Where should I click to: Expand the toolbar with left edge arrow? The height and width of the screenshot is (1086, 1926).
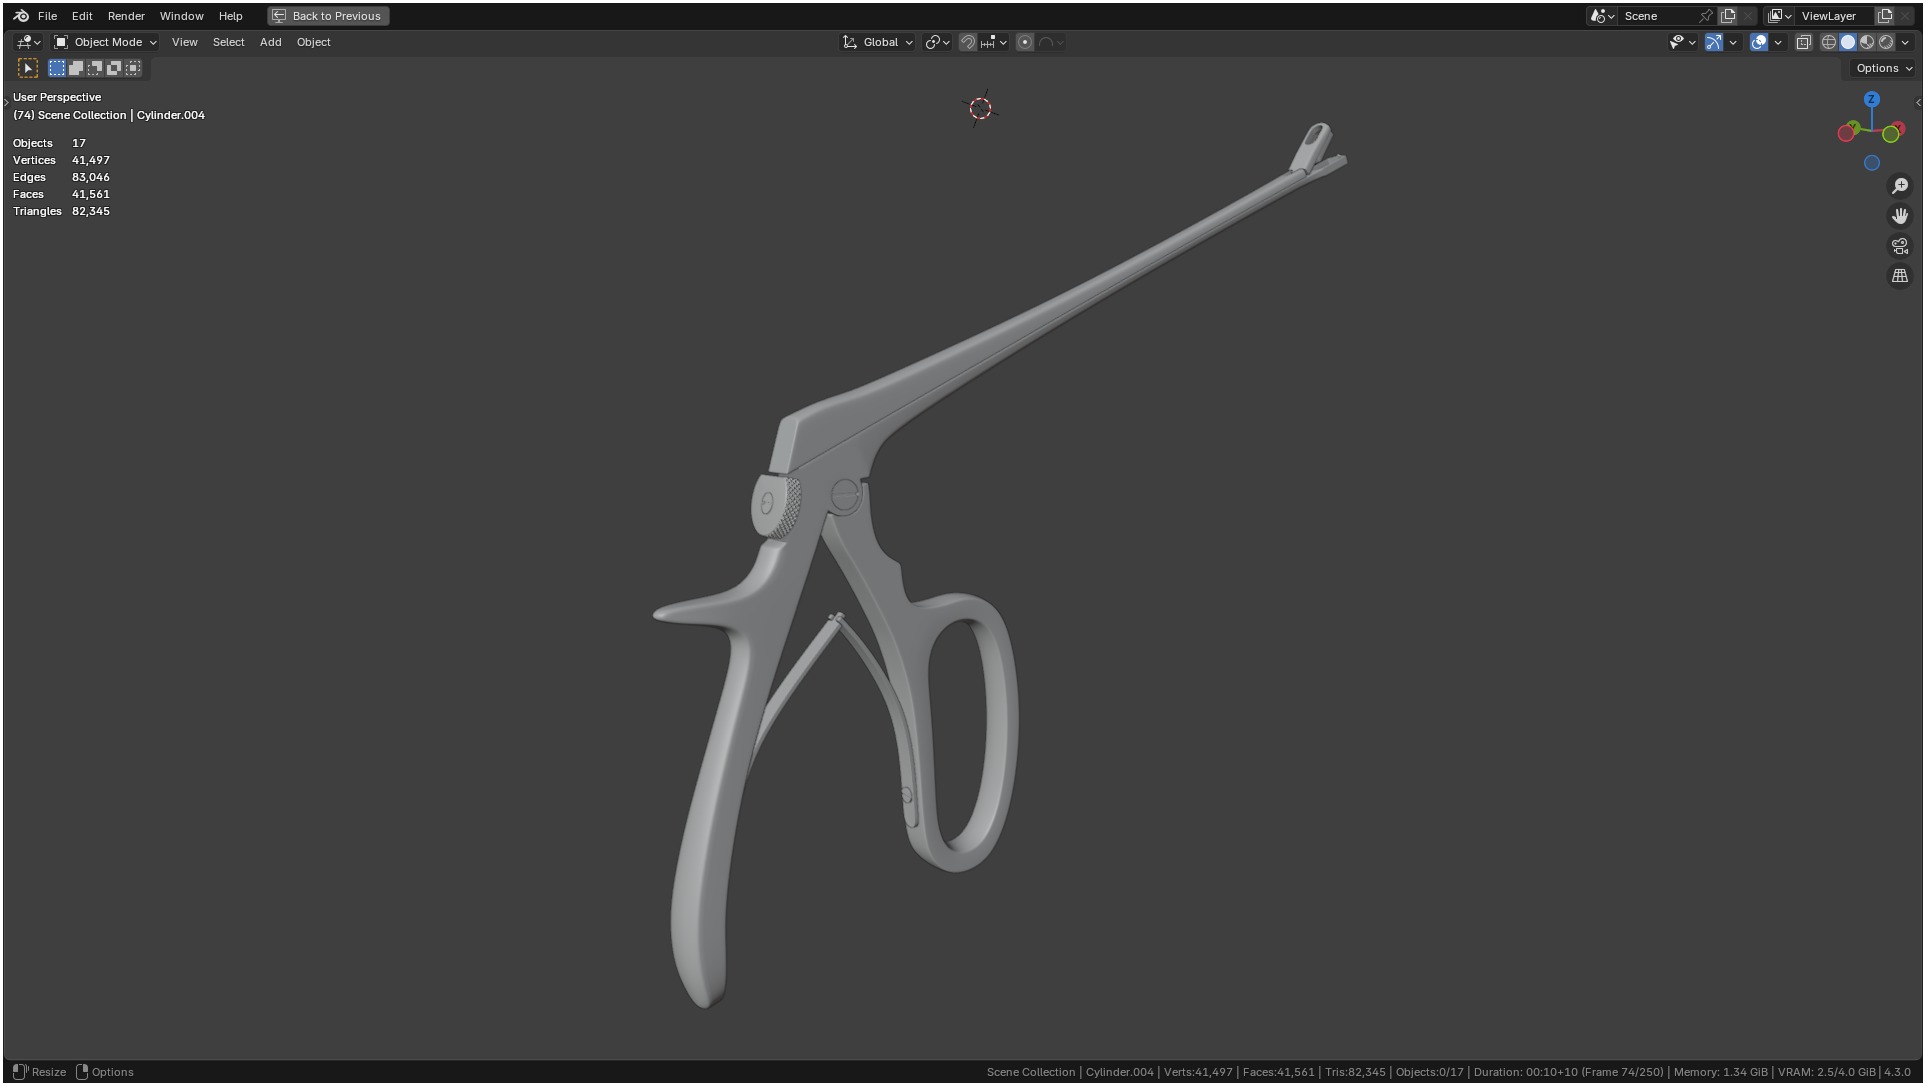6,102
